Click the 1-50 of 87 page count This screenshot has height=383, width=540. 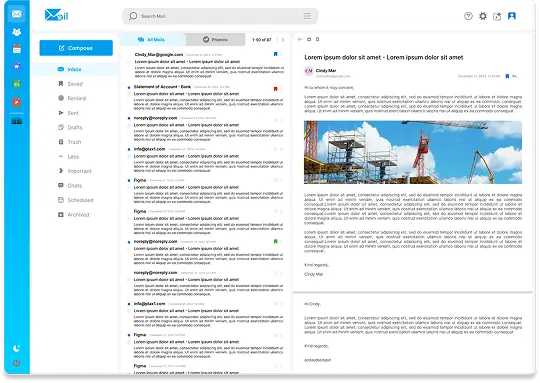[261, 40]
